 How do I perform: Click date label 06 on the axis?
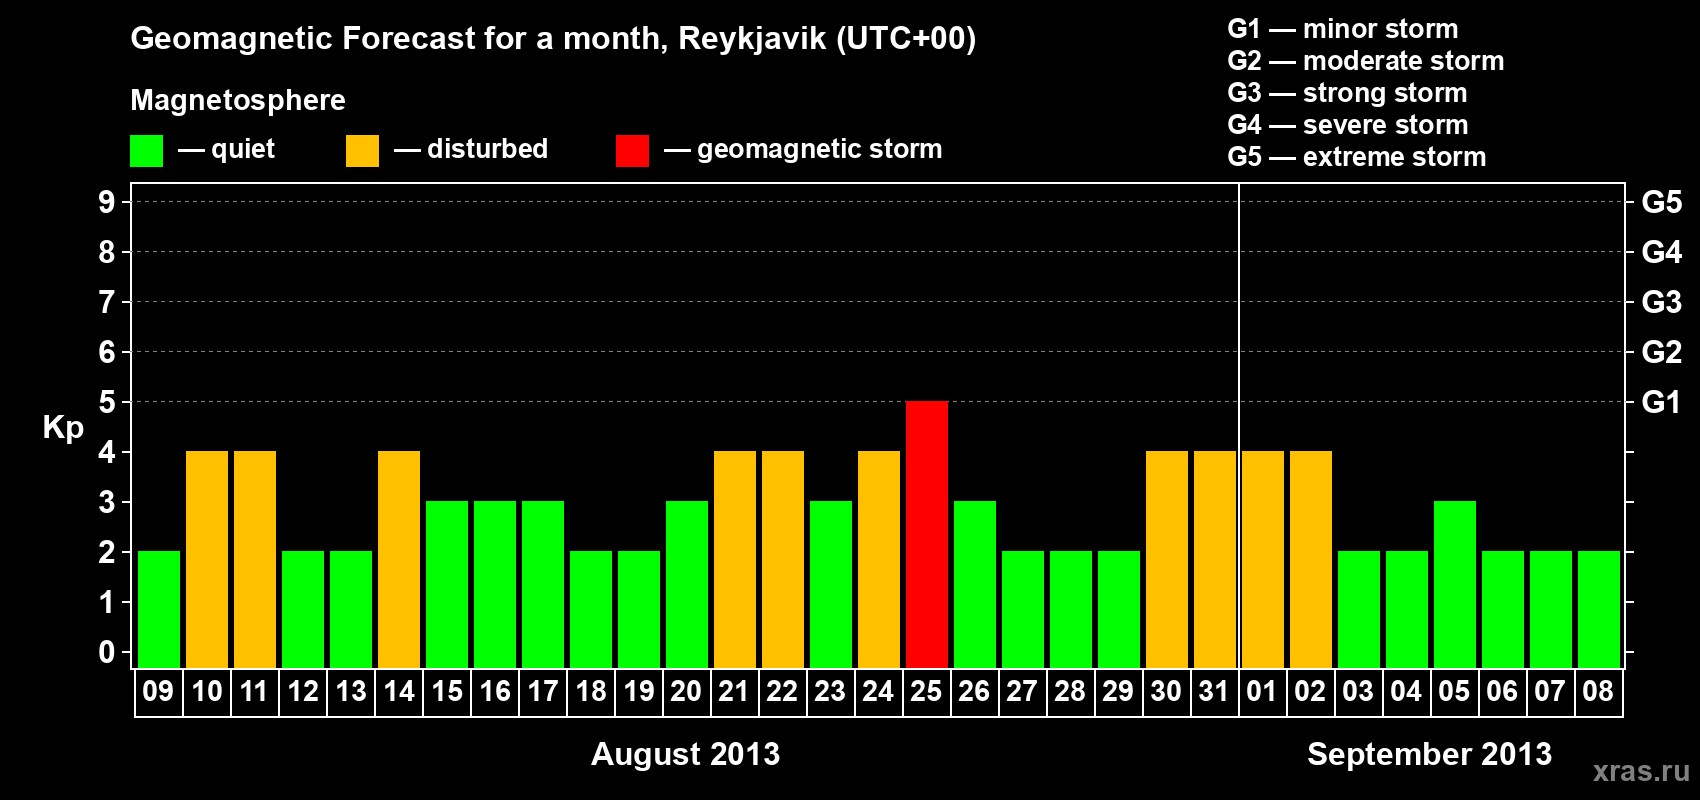pos(1502,692)
